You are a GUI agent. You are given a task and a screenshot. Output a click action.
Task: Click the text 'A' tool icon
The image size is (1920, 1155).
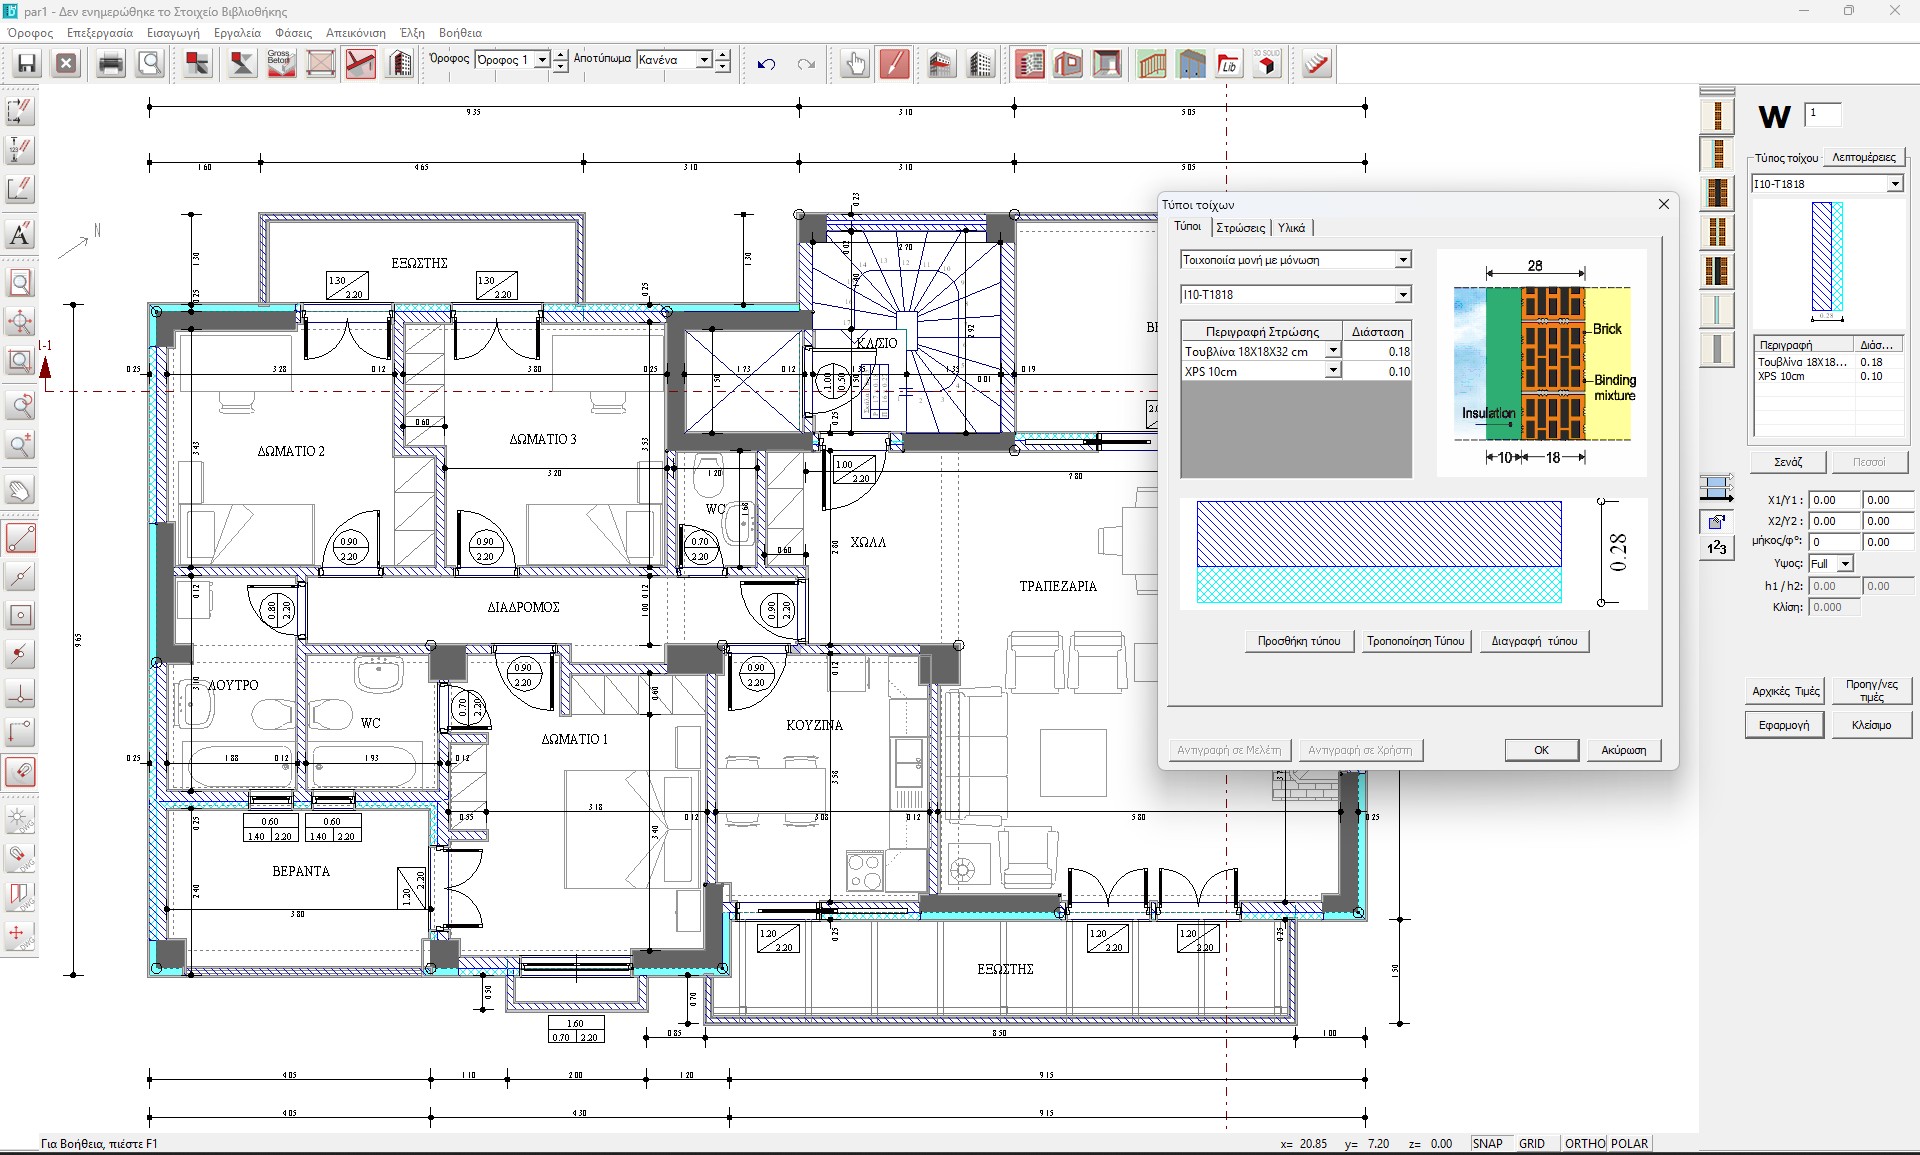[20, 235]
